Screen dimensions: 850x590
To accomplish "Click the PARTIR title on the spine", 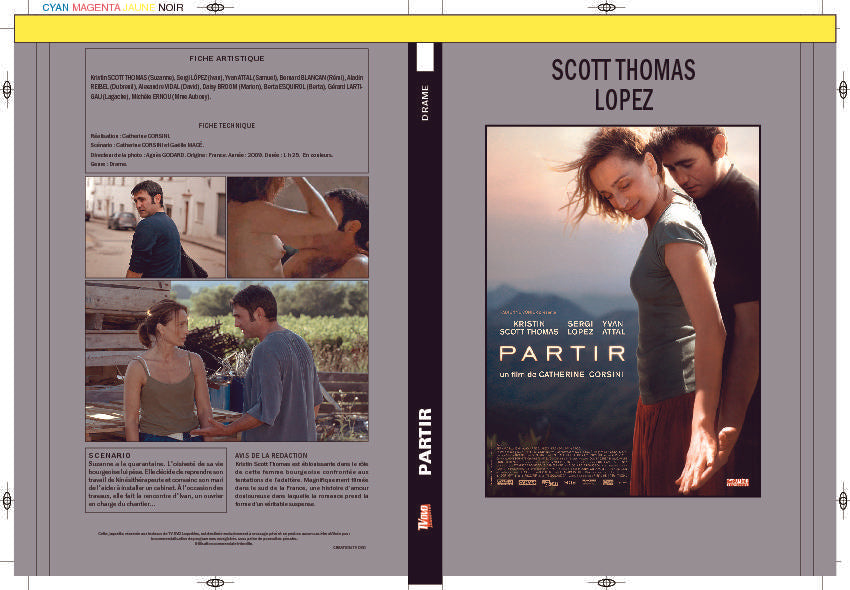I will point(425,442).
